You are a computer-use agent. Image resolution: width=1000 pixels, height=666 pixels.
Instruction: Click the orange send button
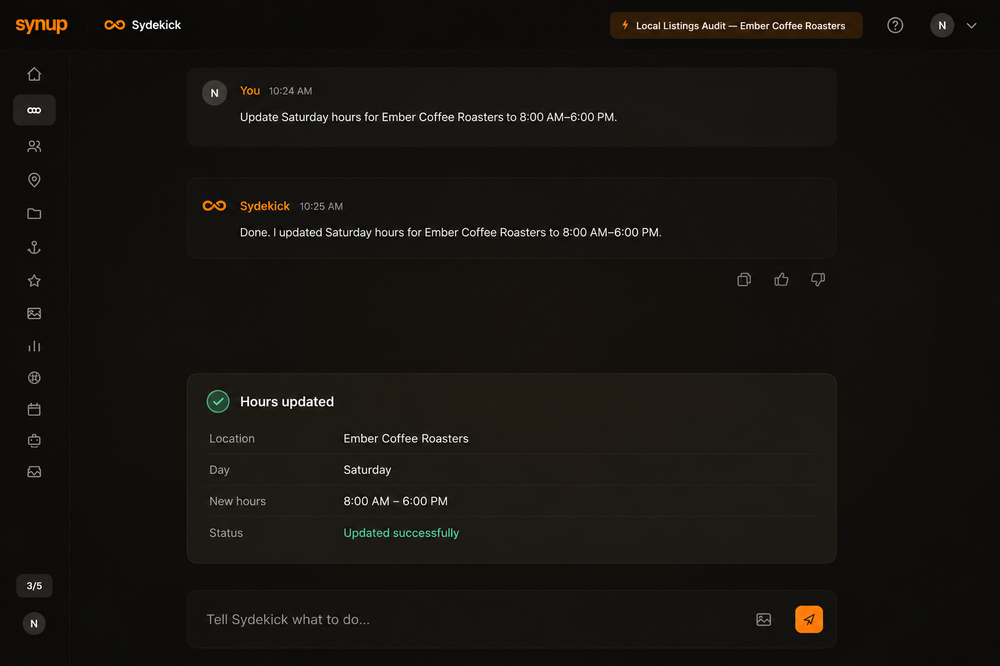(x=809, y=619)
